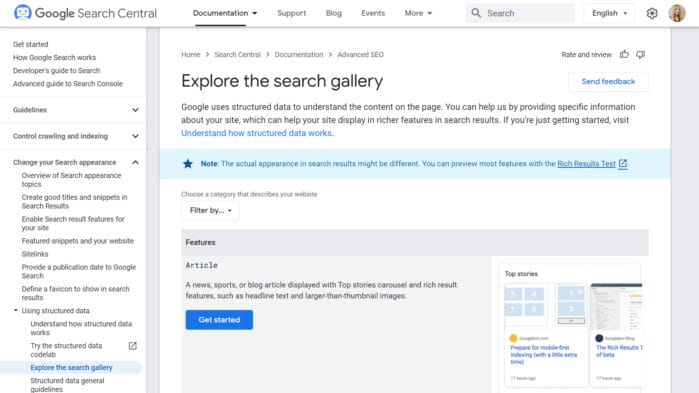The width and height of the screenshot is (699, 393).
Task: Click the magnifier icon in search box
Action: point(476,13)
